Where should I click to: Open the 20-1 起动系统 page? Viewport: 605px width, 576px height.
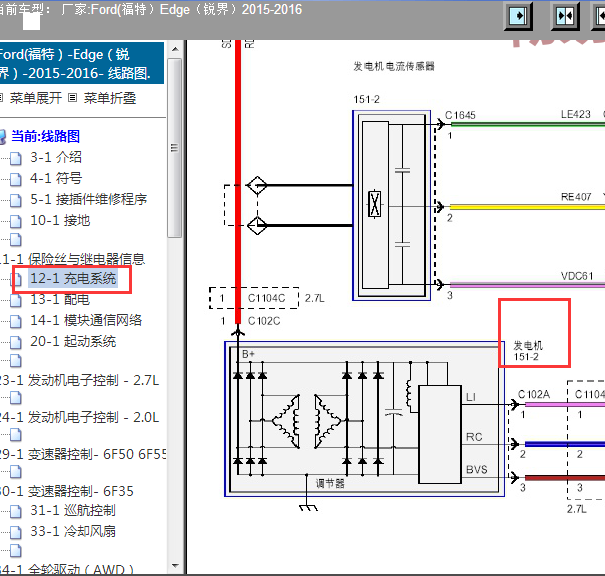tap(73, 341)
